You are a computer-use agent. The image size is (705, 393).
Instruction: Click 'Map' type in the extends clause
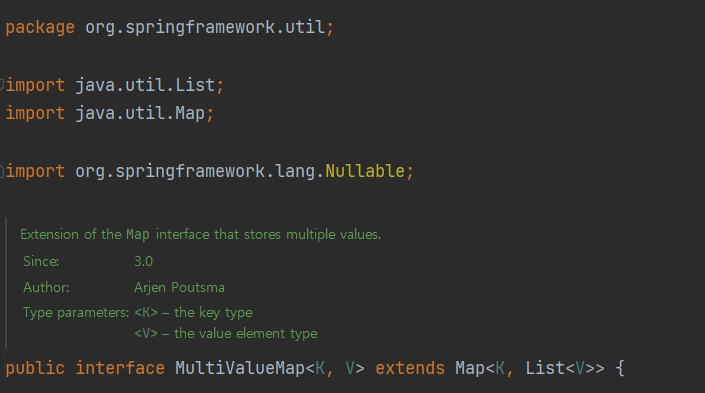pyautogui.click(x=470, y=368)
